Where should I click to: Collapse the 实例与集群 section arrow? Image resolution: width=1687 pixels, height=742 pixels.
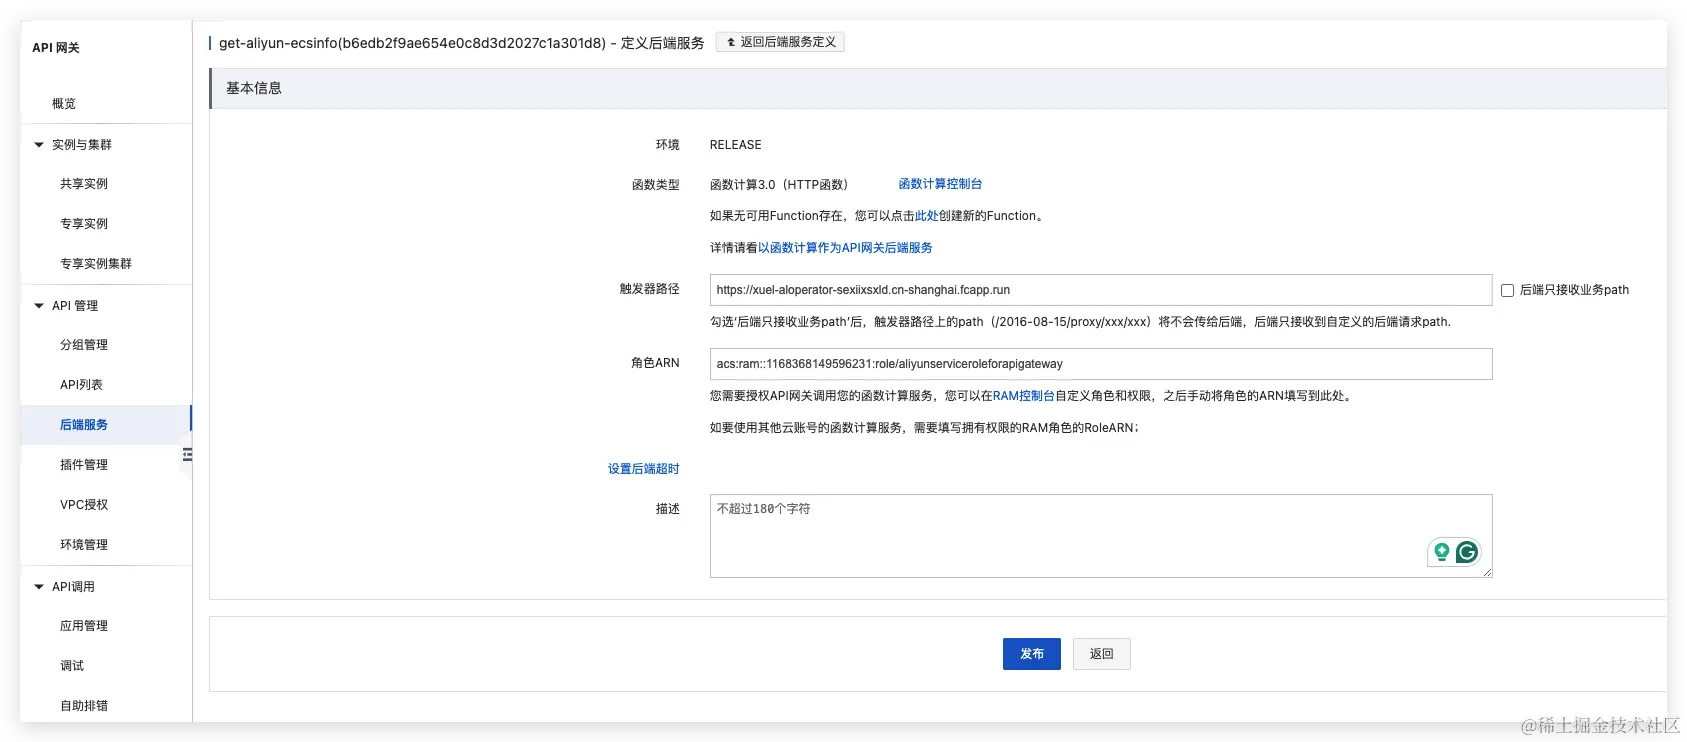[x=39, y=145]
